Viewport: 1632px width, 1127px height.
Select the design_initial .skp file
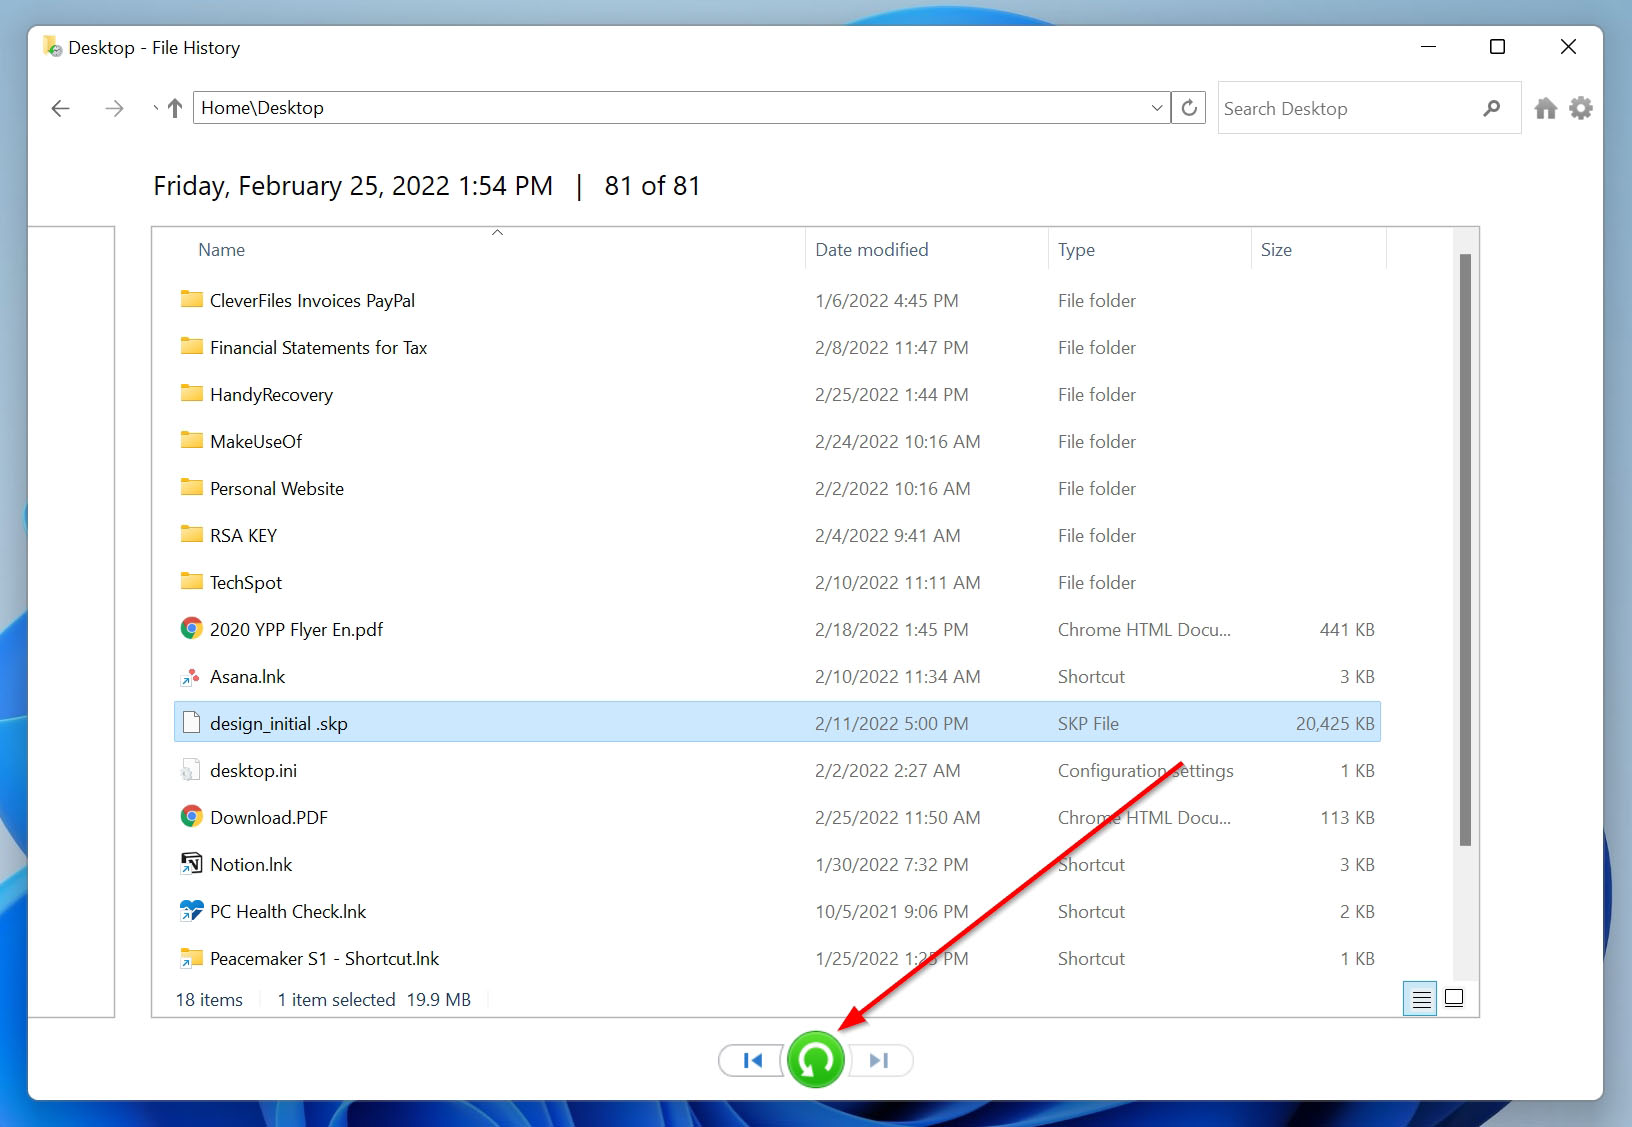(x=278, y=722)
